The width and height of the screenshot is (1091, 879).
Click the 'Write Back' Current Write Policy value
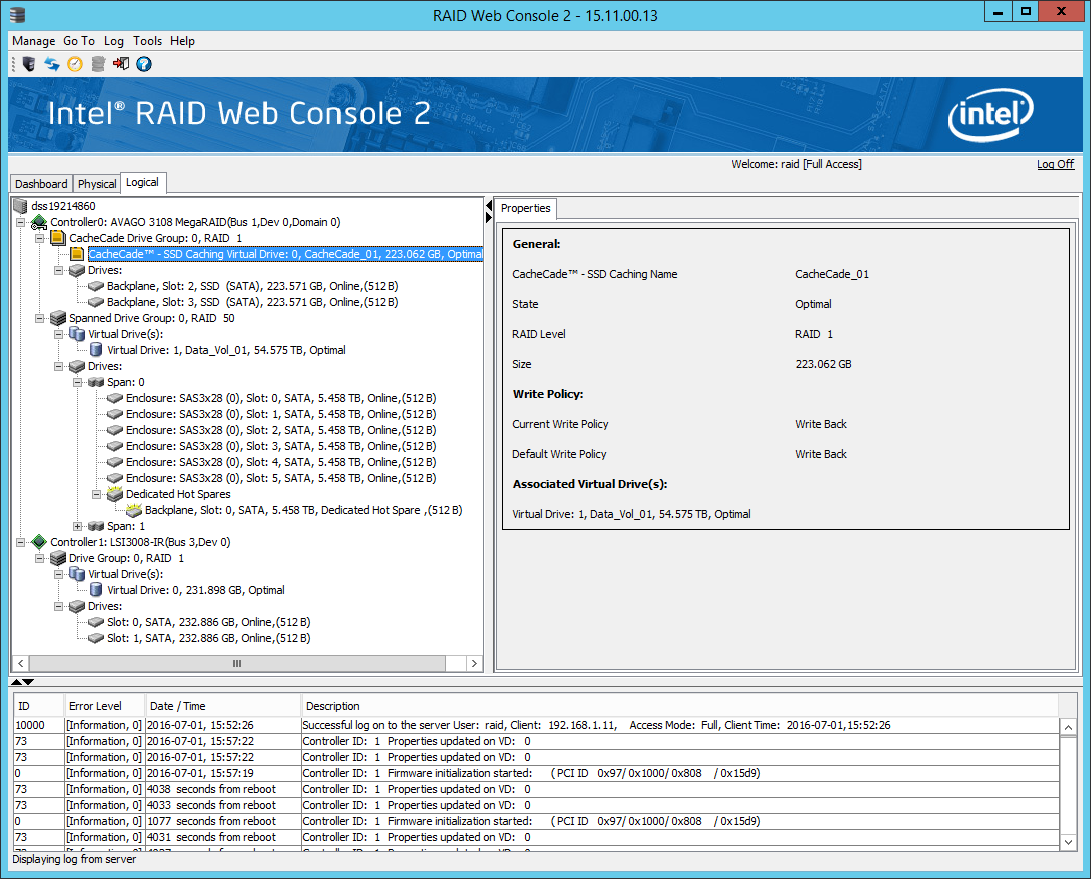[x=821, y=424]
